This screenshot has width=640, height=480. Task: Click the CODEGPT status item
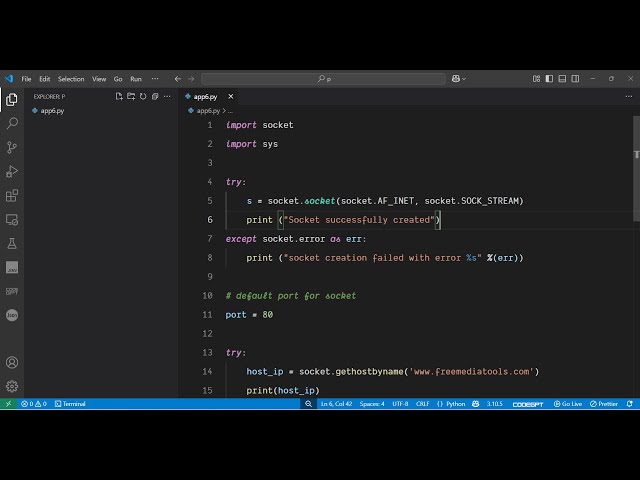click(x=528, y=404)
